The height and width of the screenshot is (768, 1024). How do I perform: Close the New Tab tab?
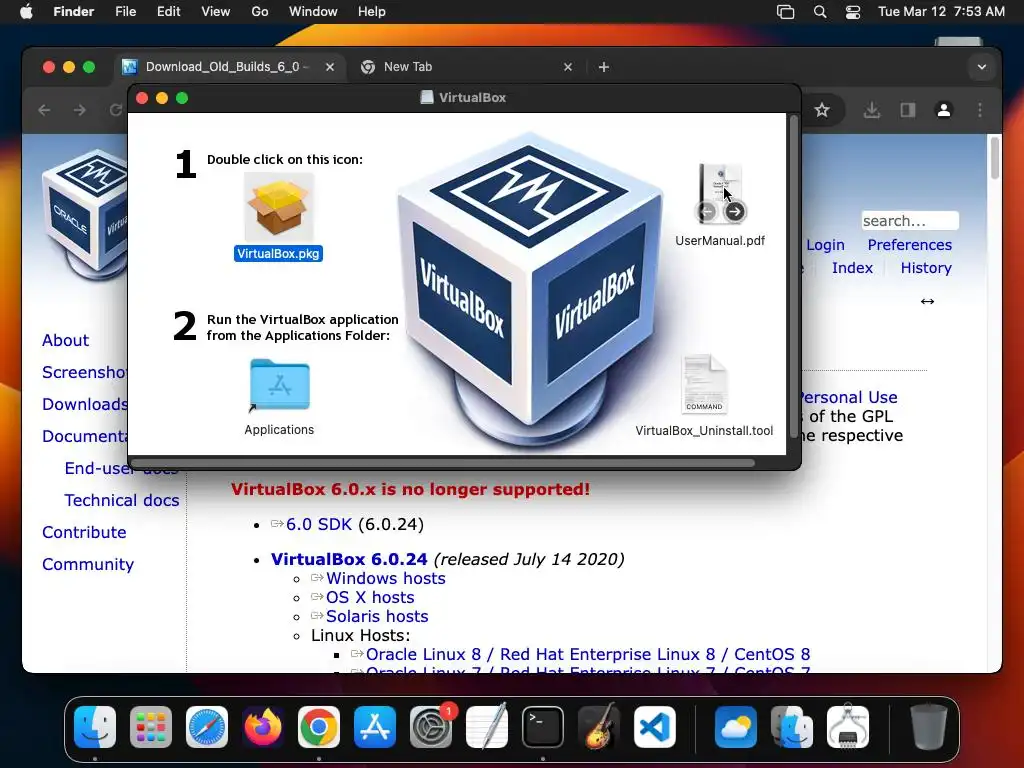point(568,67)
